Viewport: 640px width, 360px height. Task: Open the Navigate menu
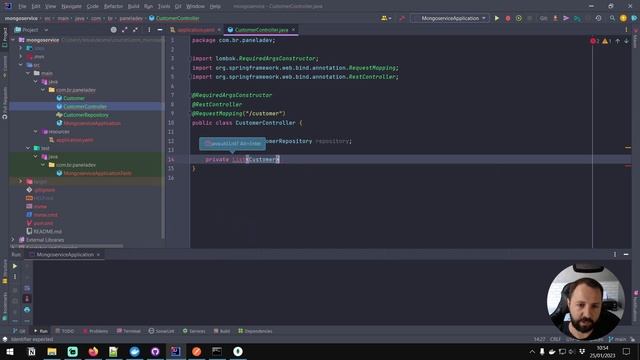71,6
